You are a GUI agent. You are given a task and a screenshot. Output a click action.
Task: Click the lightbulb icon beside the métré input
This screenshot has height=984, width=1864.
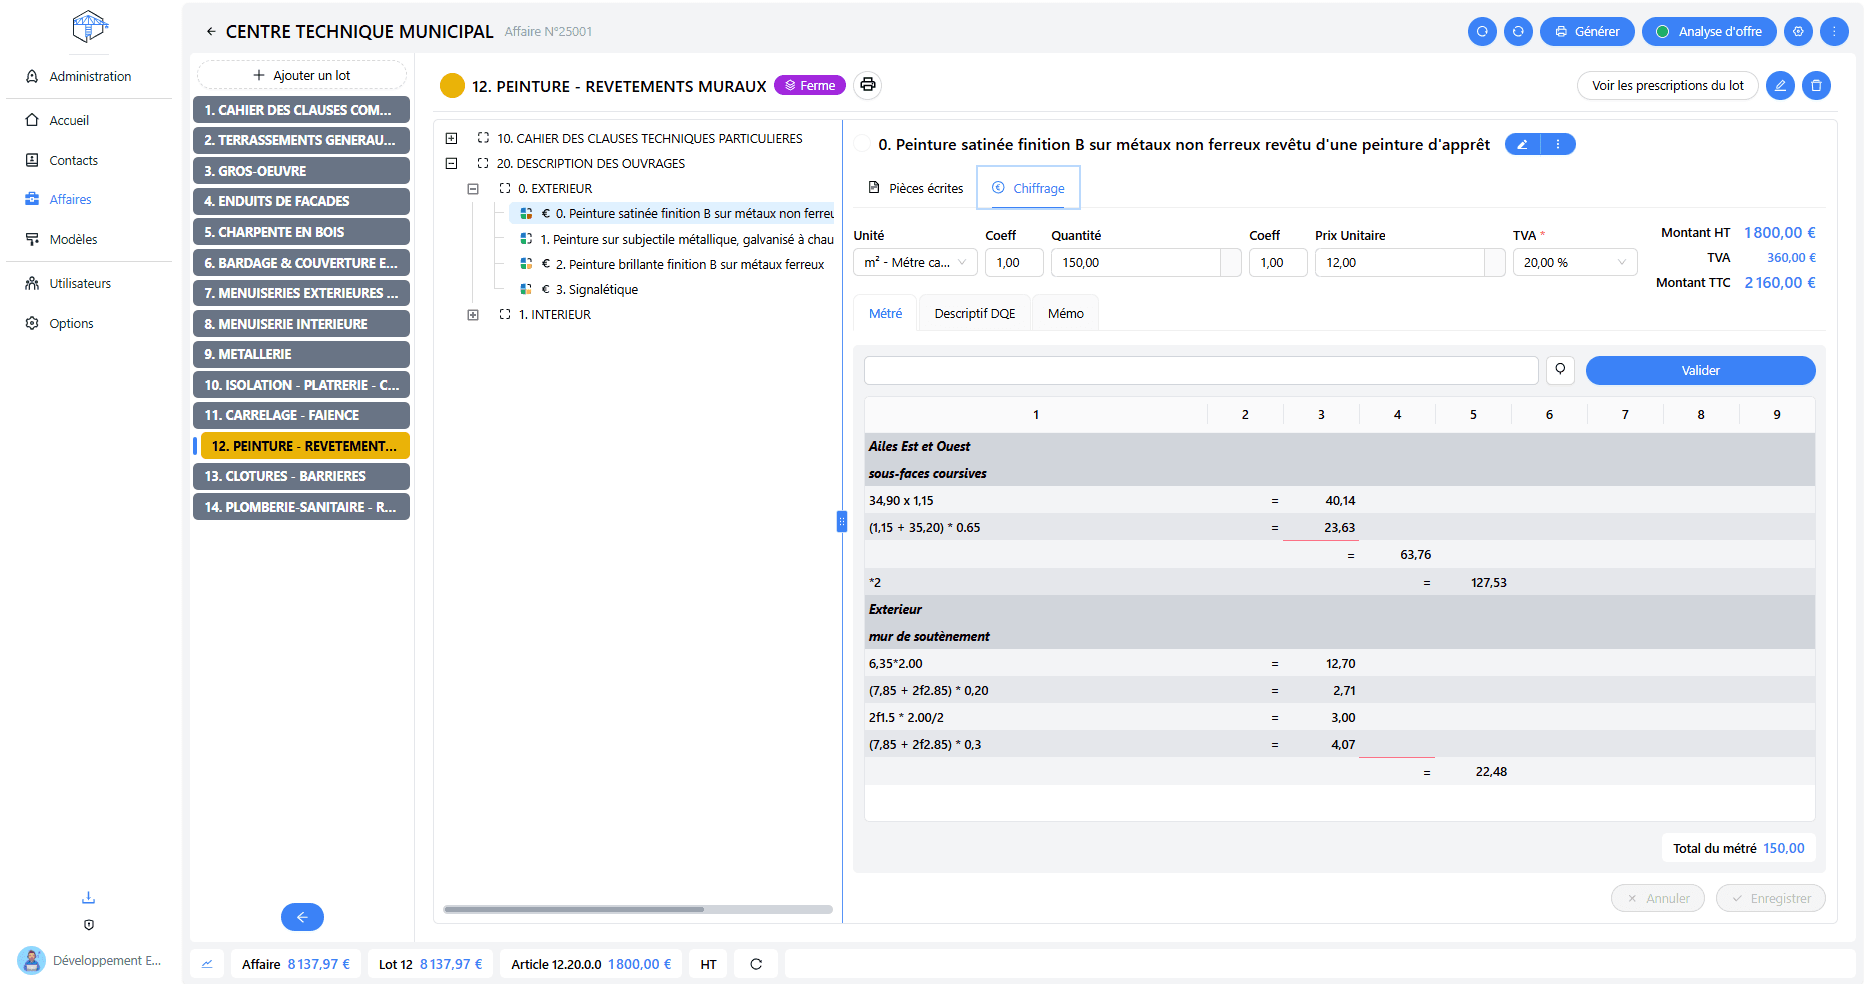pyautogui.click(x=1560, y=370)
